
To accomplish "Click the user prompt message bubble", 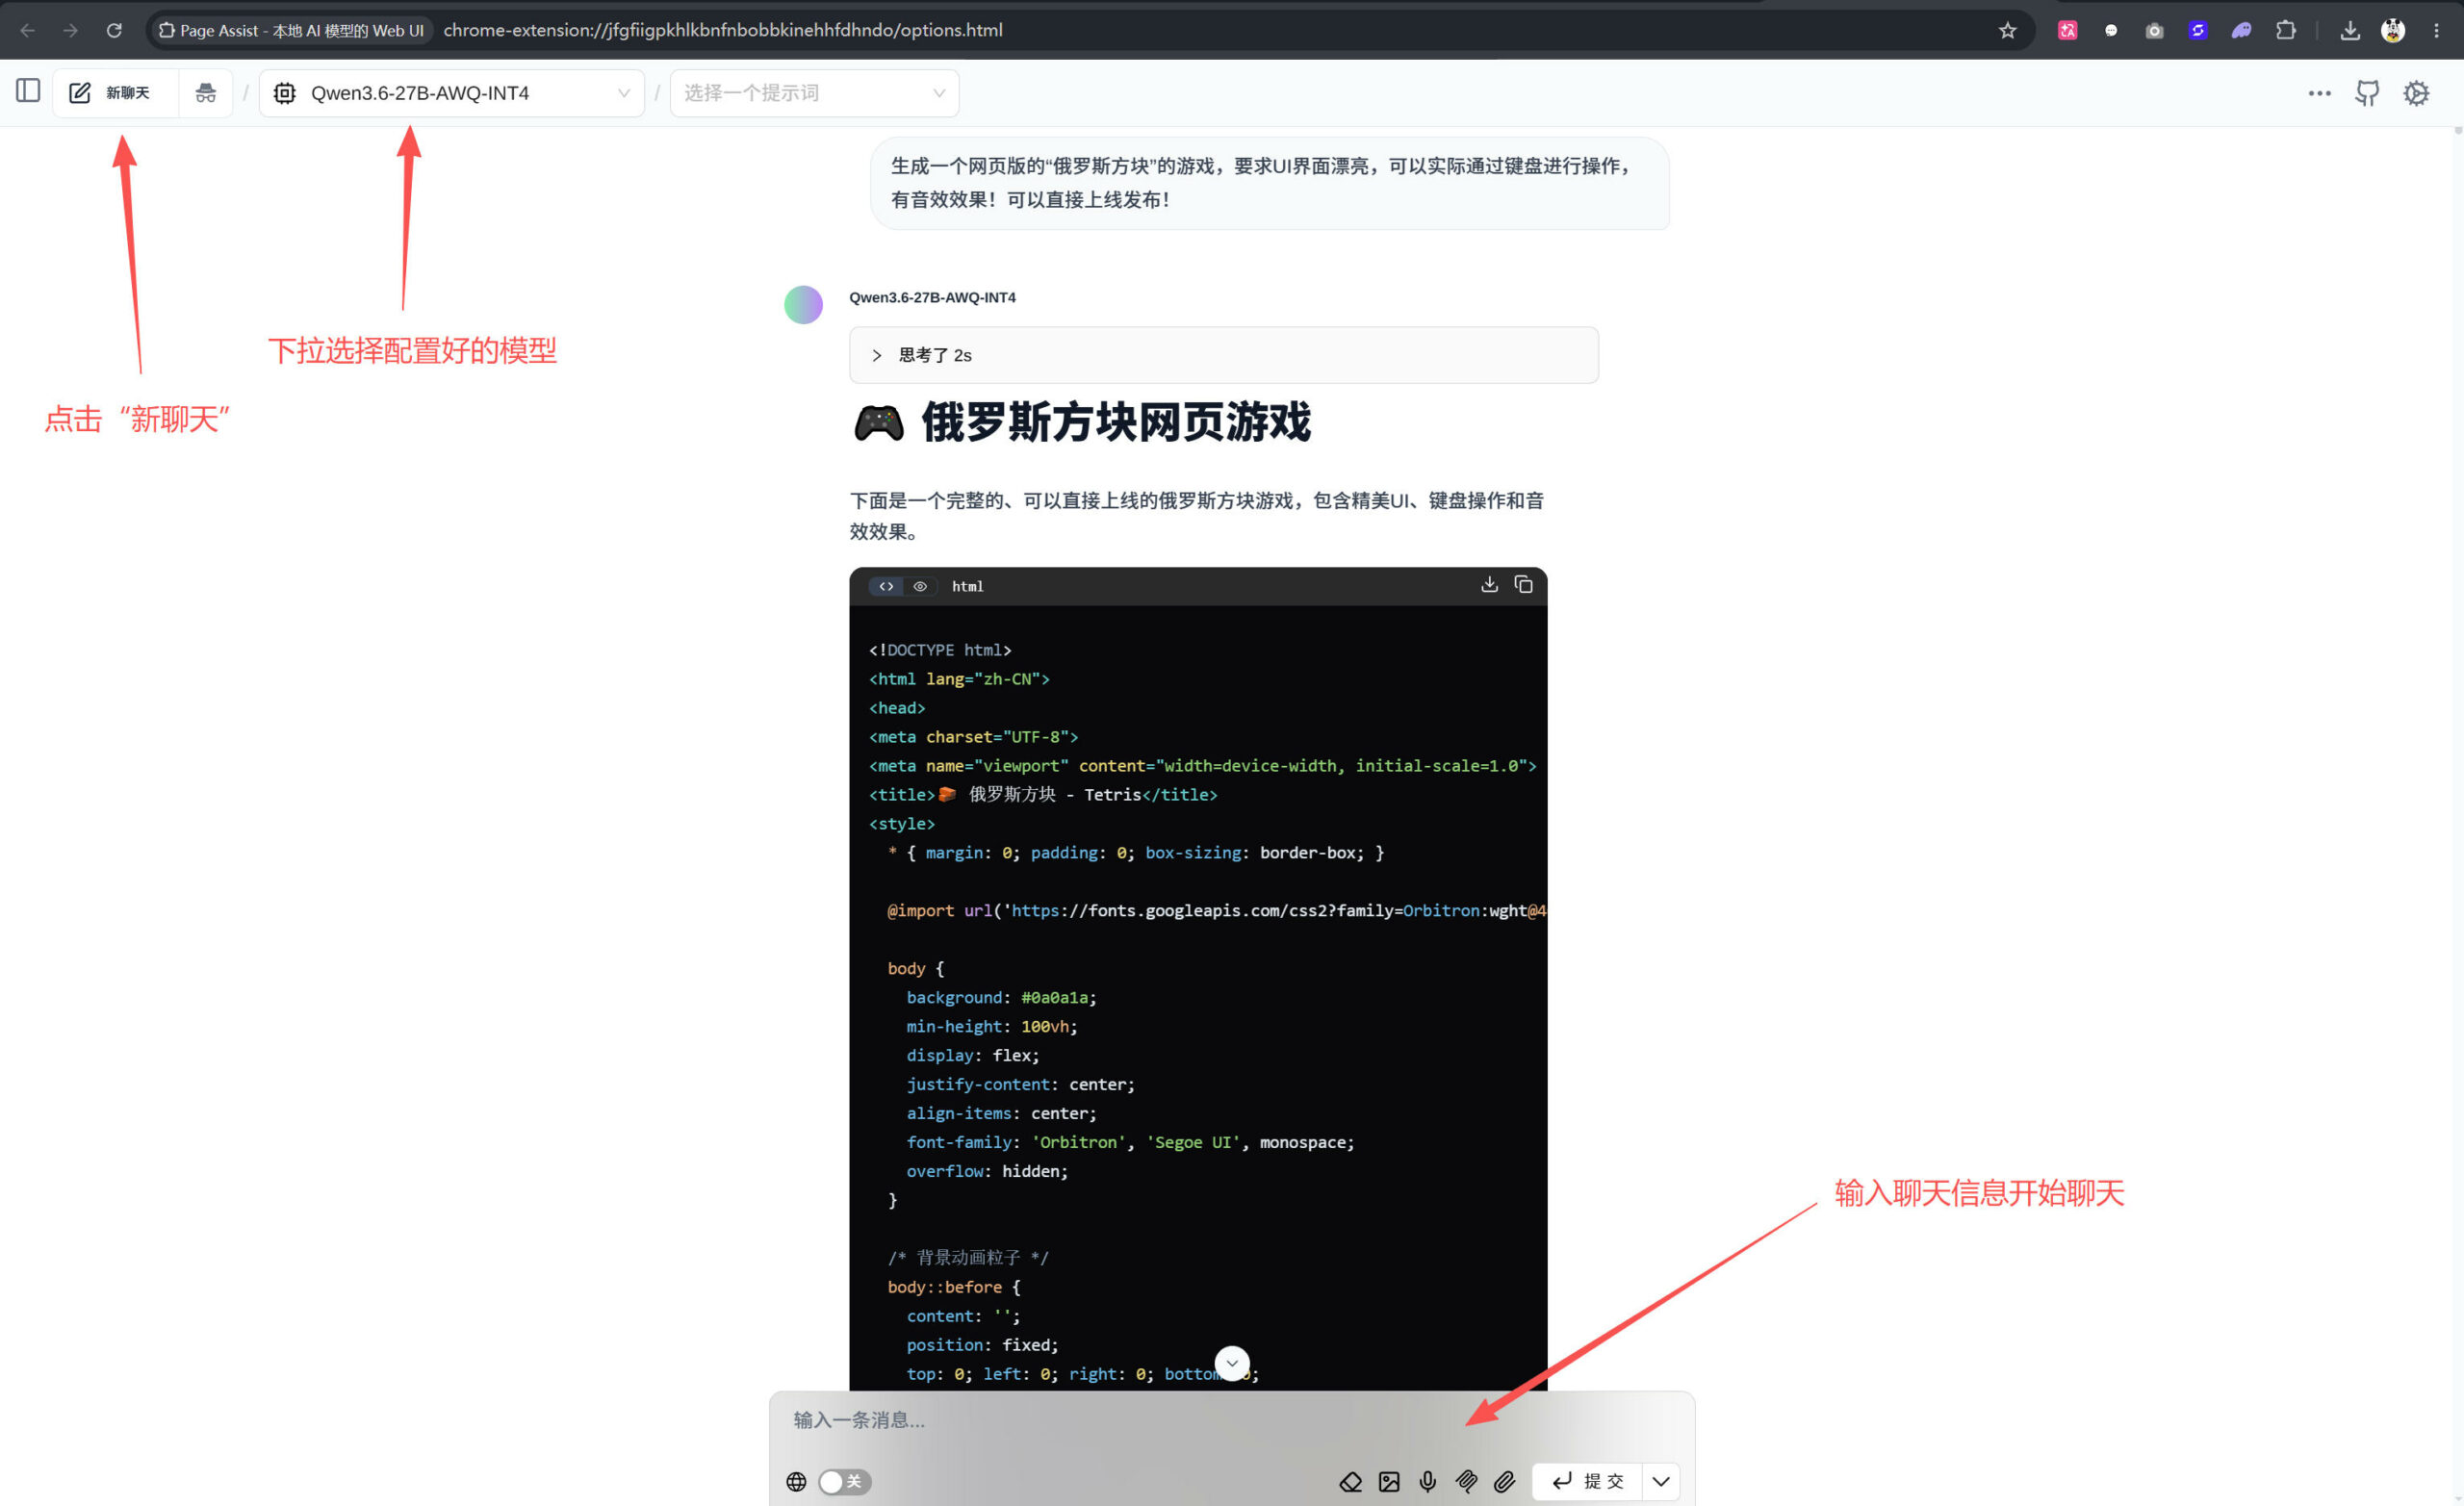I will (1269, 183).
